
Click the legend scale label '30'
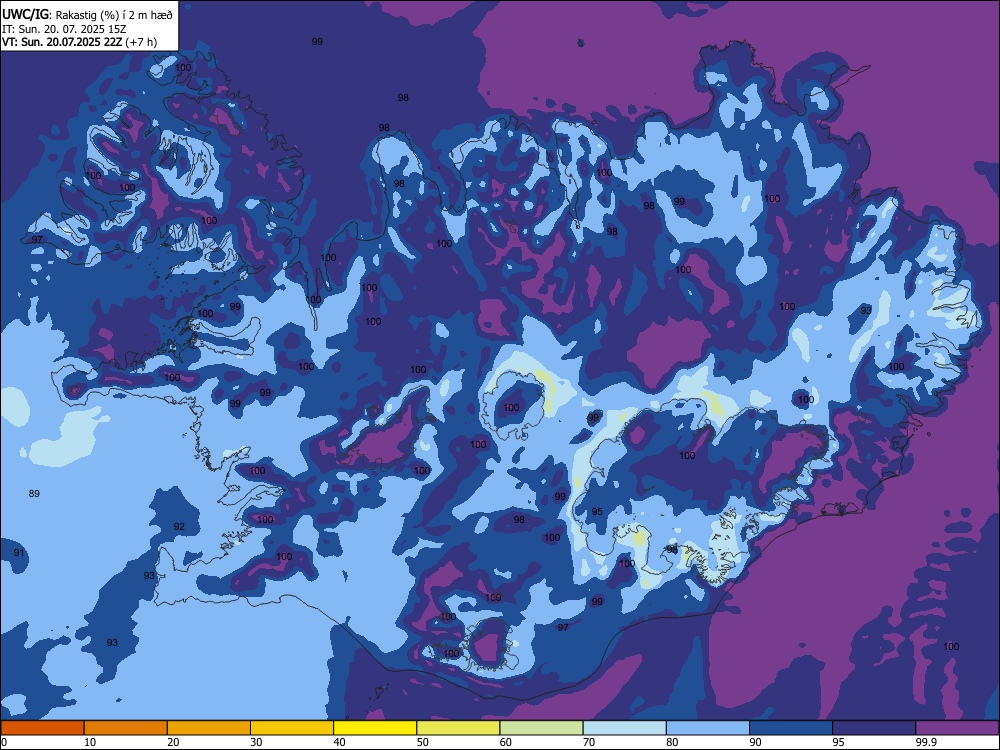256,742
